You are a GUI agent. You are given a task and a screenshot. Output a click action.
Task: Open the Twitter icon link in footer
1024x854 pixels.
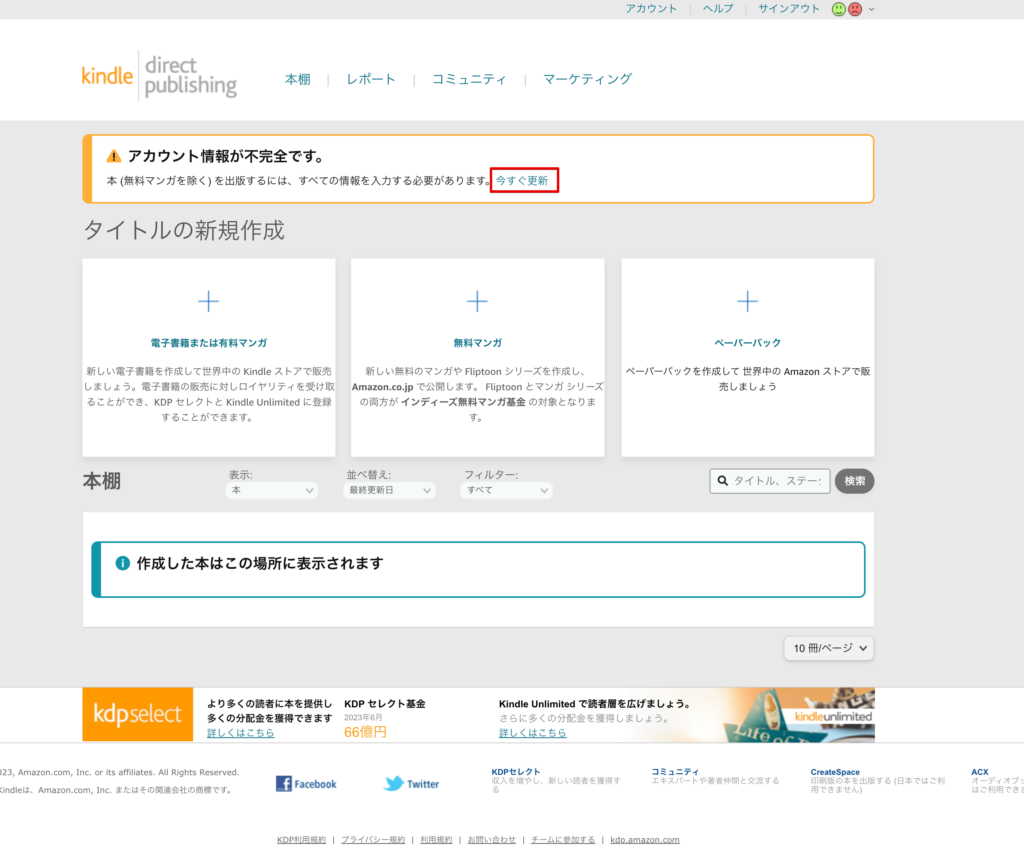coord(411,784)
